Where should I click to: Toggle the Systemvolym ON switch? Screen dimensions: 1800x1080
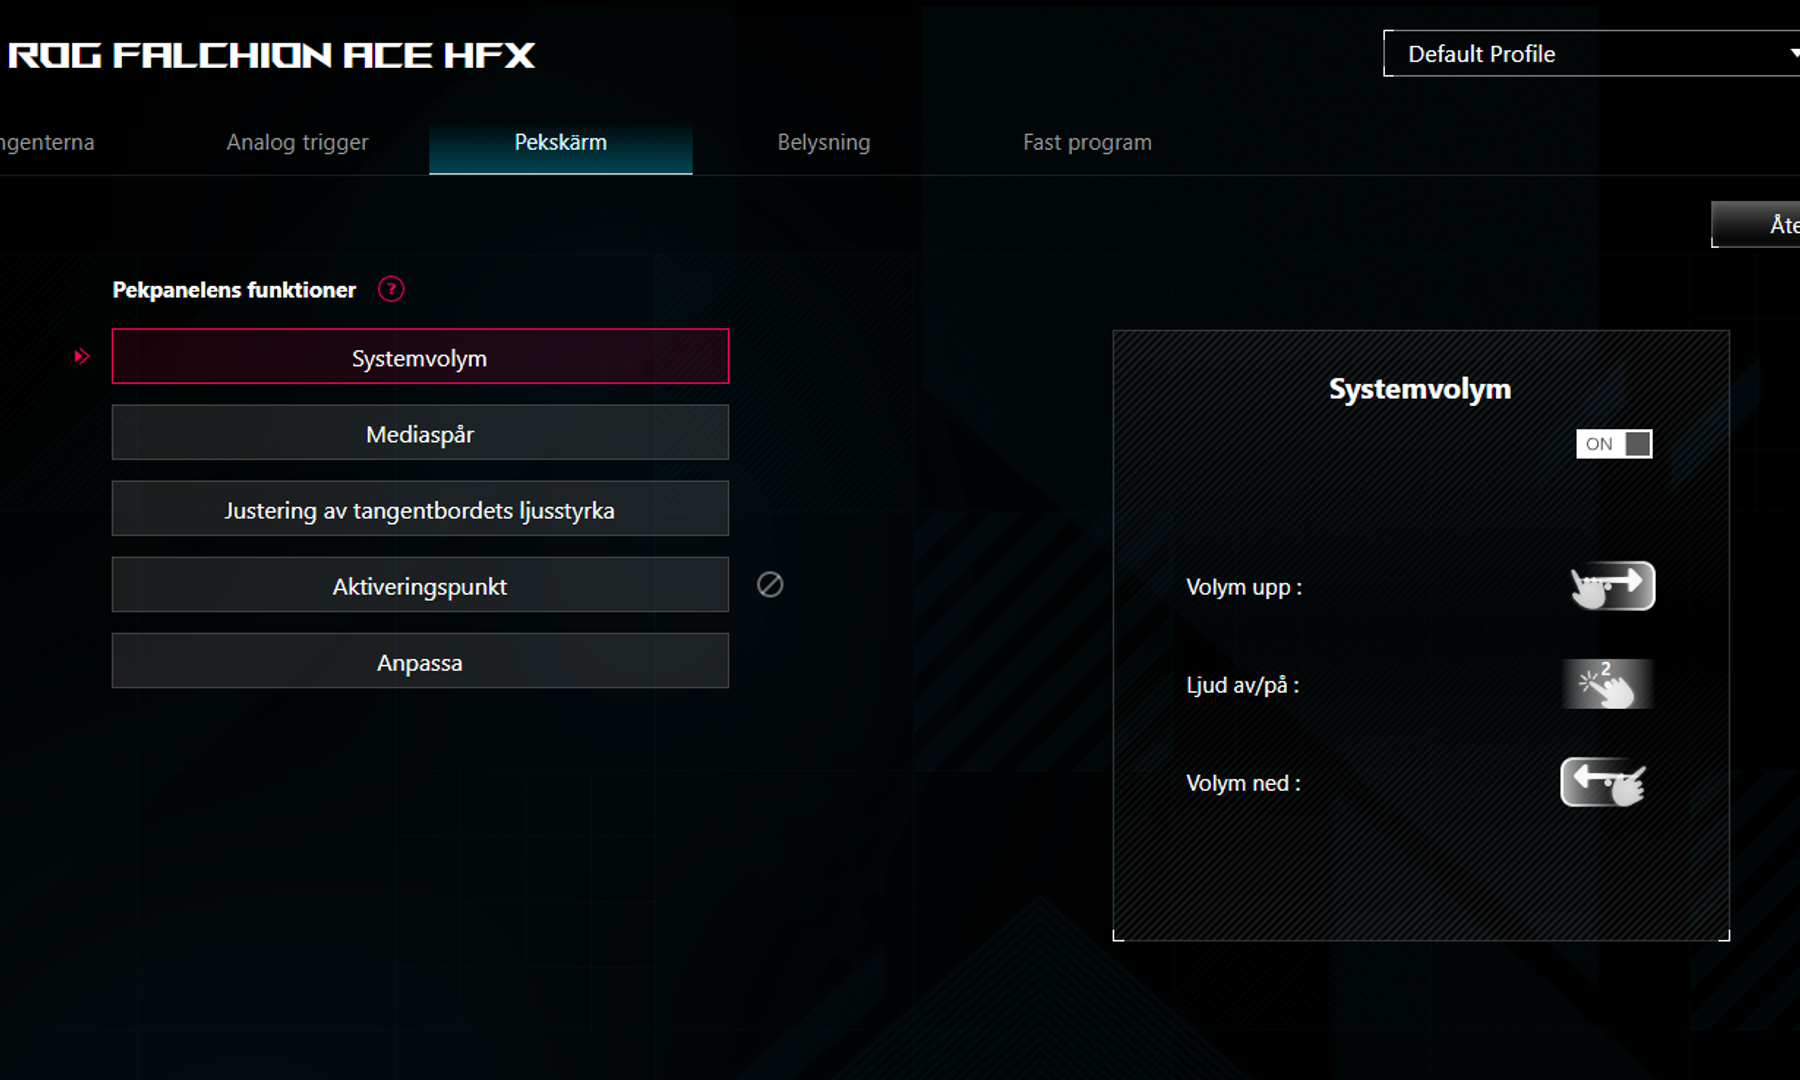click(1614, 444)
